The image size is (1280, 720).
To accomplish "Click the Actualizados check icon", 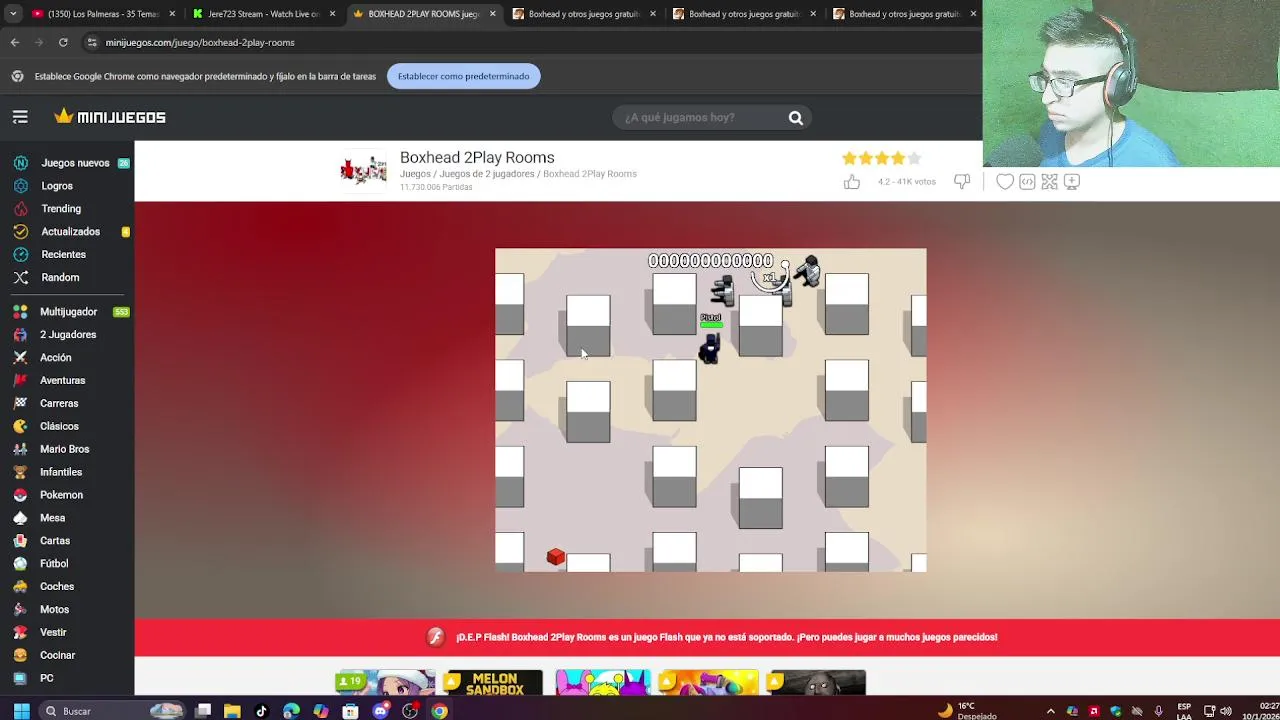I will (x=20, y=232).
